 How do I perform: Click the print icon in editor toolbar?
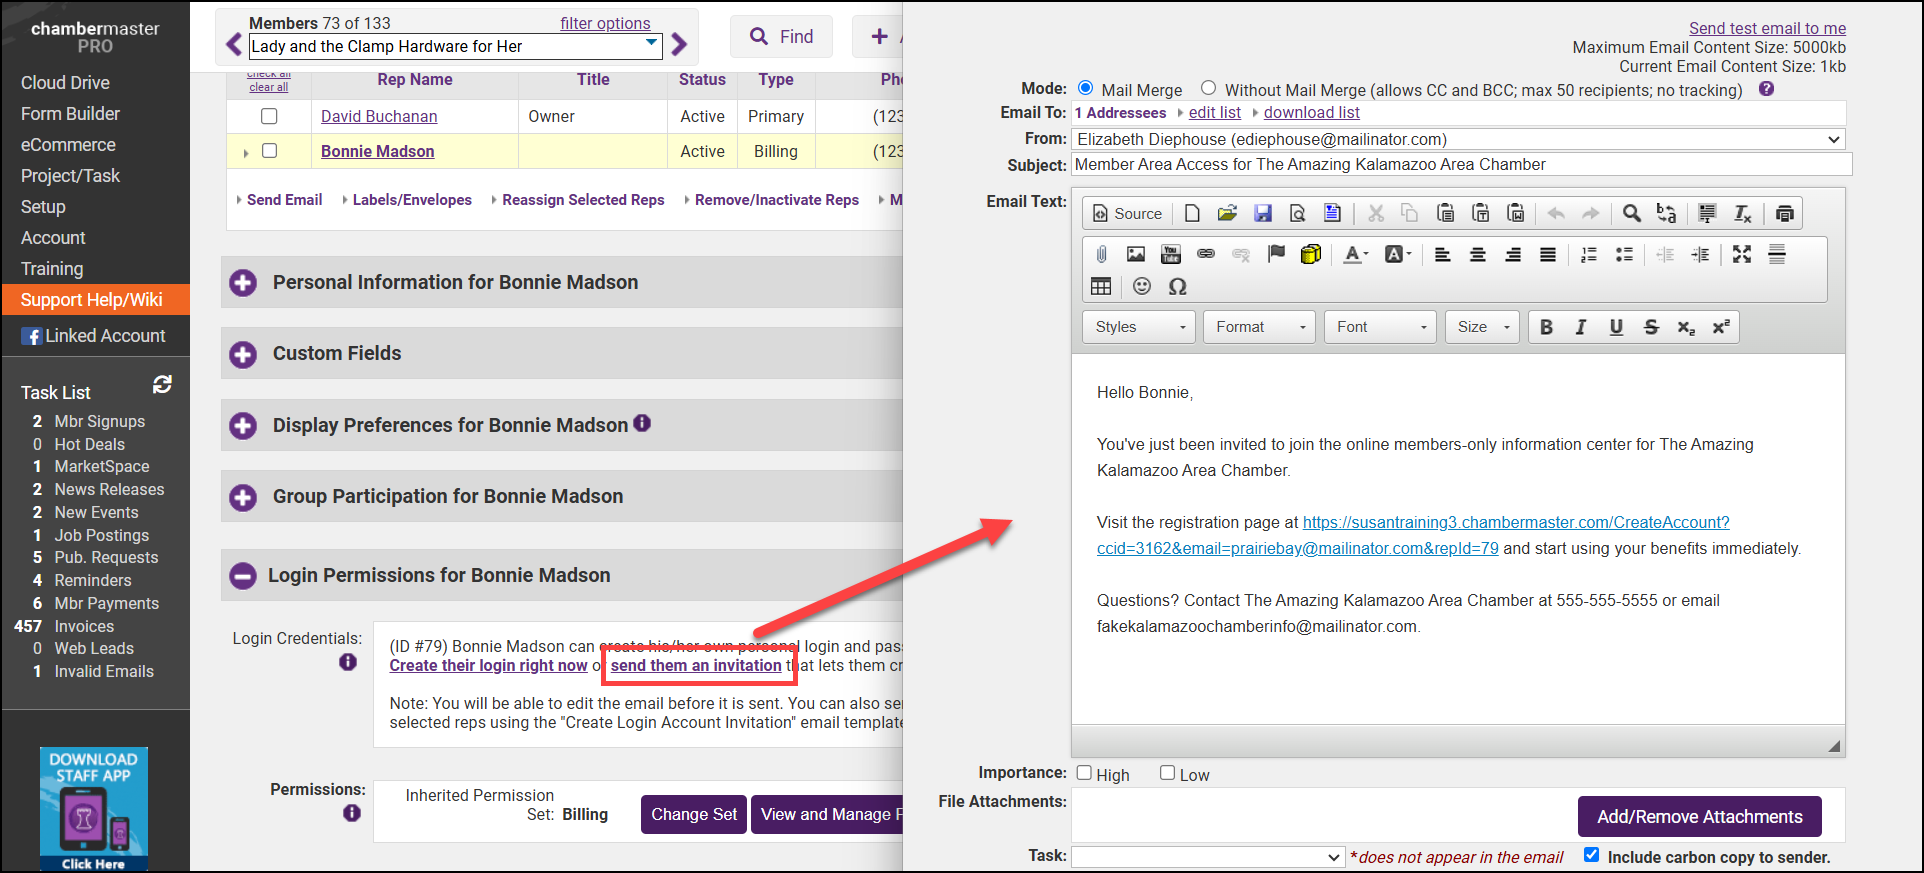click(x=1784, y=213)
